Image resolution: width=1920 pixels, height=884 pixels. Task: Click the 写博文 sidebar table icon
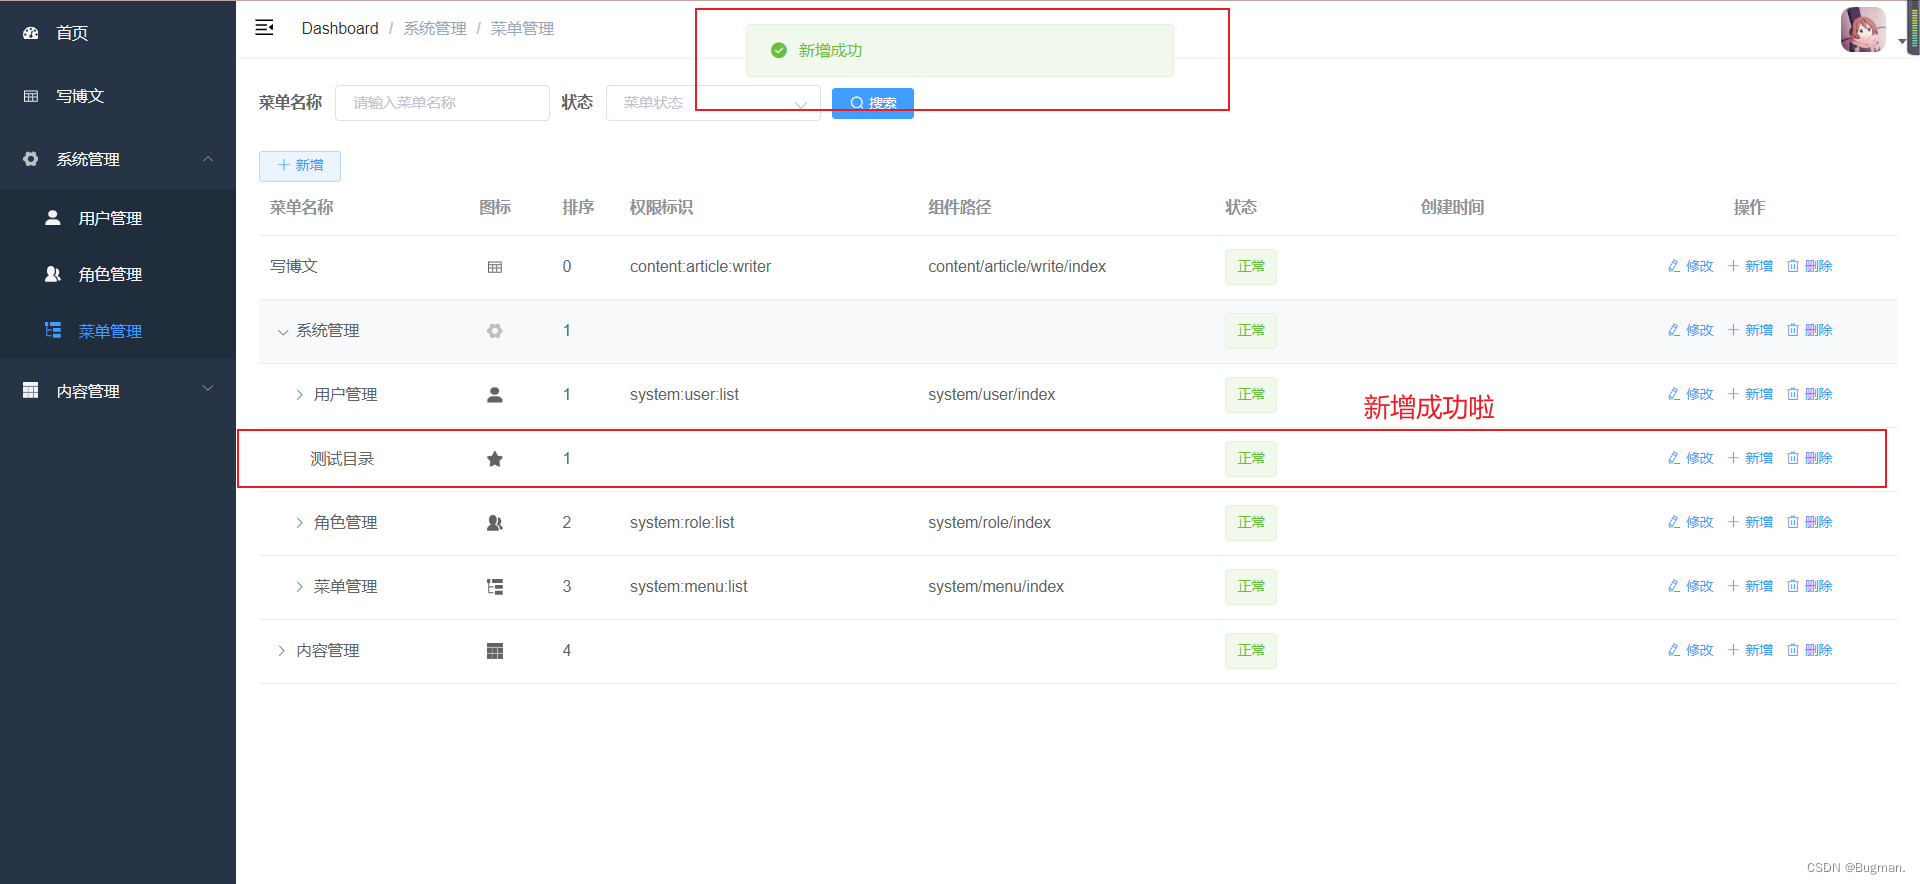pyautogui.click(x=31, y=96)
